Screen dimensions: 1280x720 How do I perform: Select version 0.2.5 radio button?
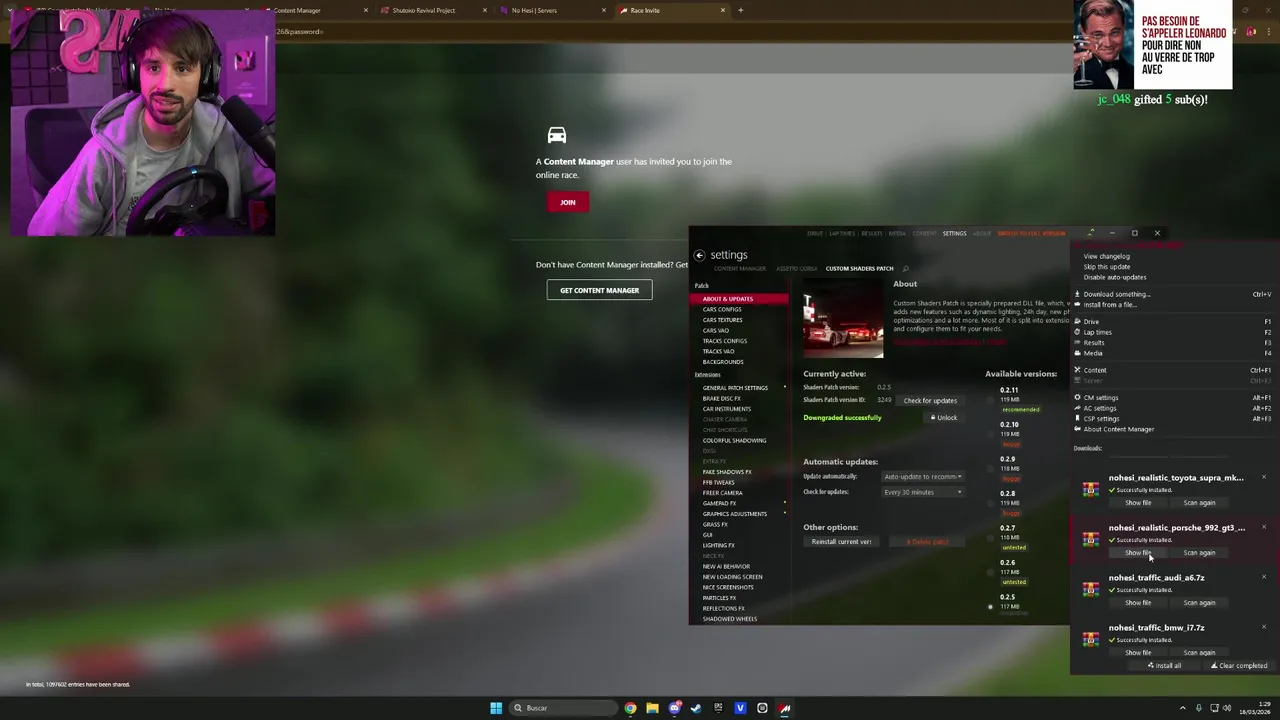pyautogui.click(x=991, y=606)
